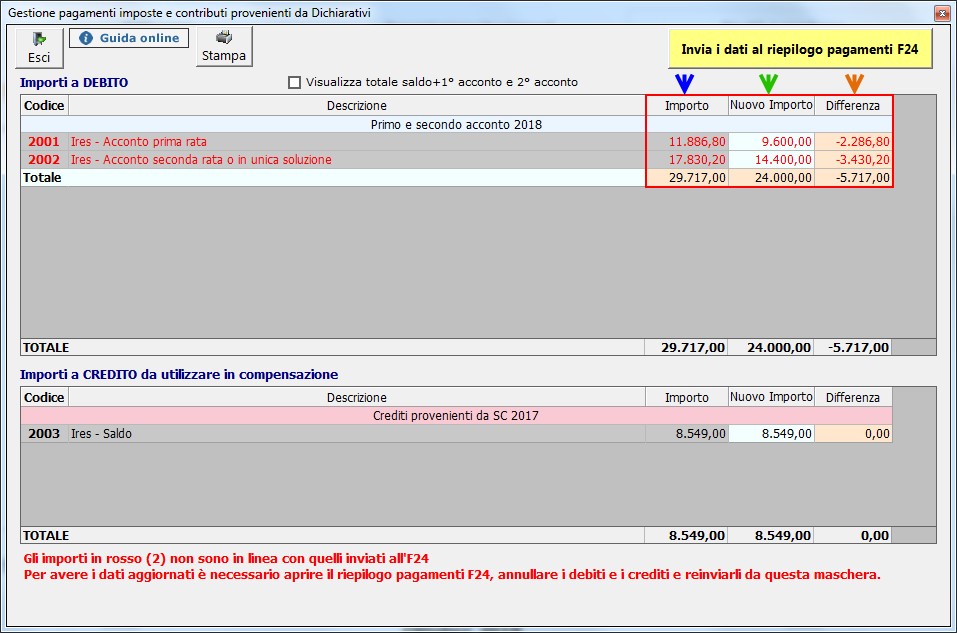Screen dimensions: 957x633
Task: Enable Visualizza totale saldo+1° acconto e 2° acconto
Action: tap(295, 82)
